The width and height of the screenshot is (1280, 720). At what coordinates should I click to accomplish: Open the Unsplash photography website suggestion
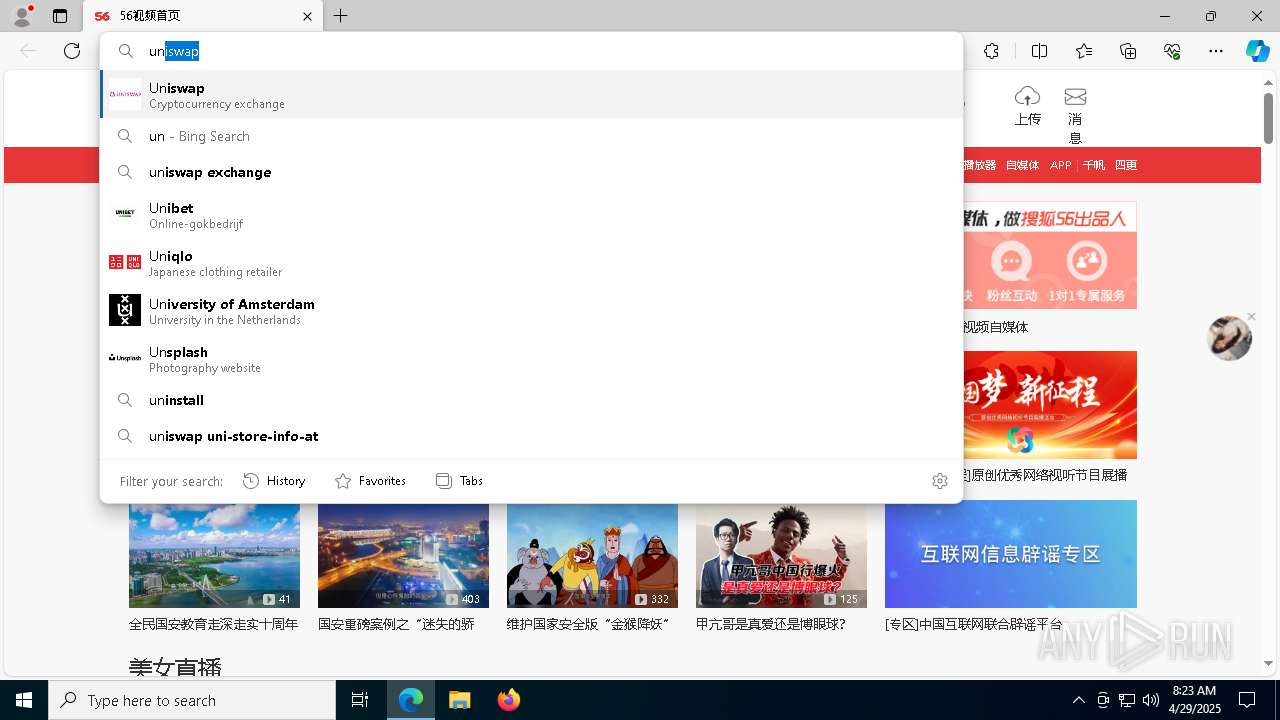point(531,358)
